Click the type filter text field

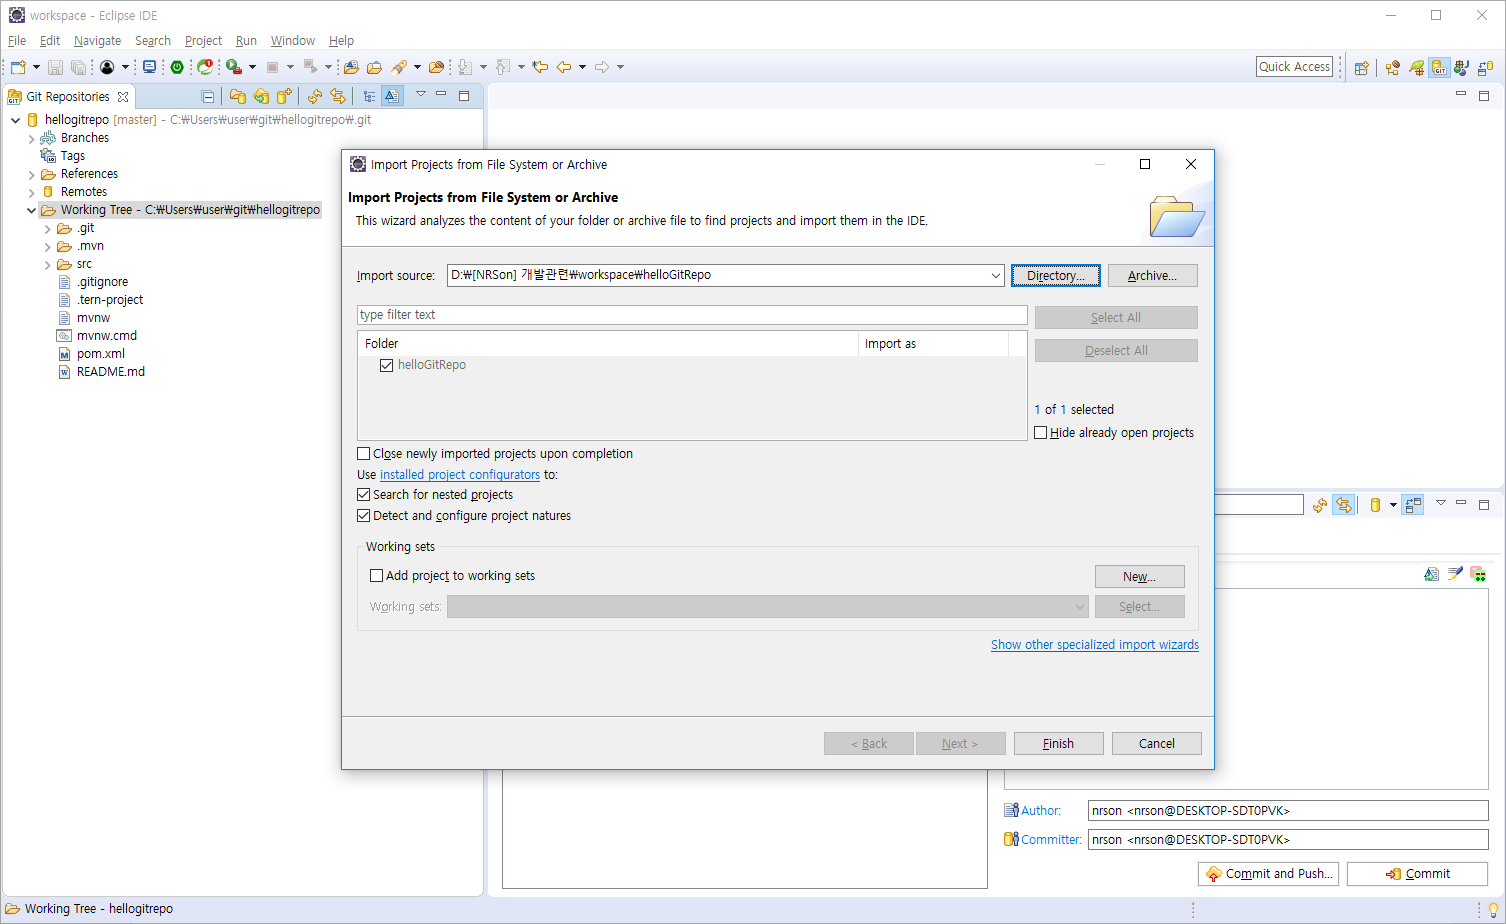click(692, 315)
